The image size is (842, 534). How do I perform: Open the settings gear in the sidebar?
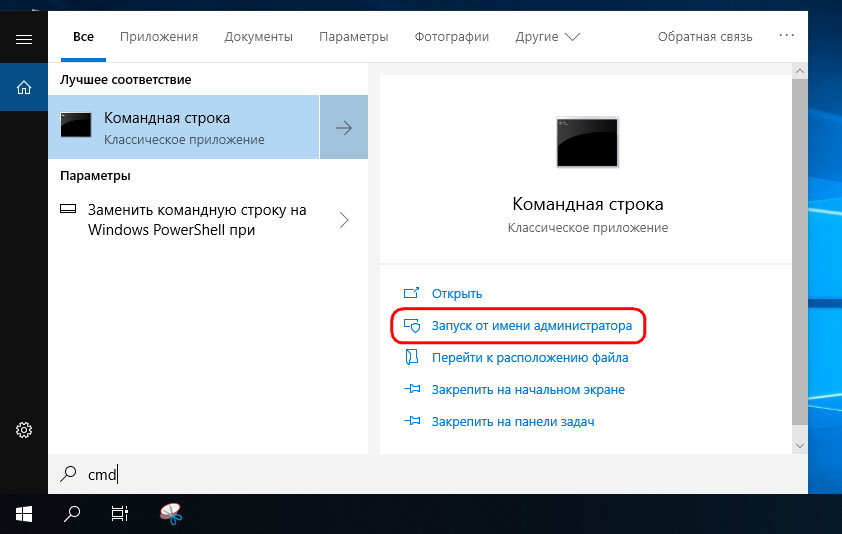click(x=24, y=430)
